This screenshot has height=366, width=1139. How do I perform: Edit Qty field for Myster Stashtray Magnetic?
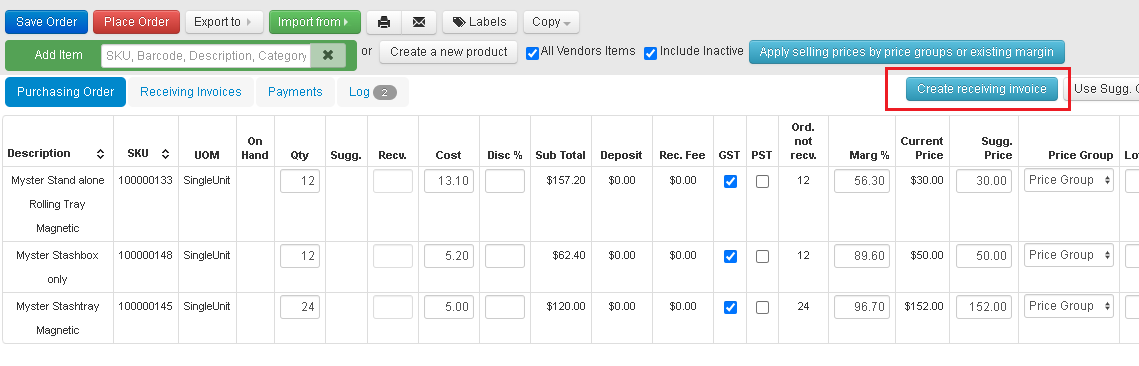(x=300, y=307)
